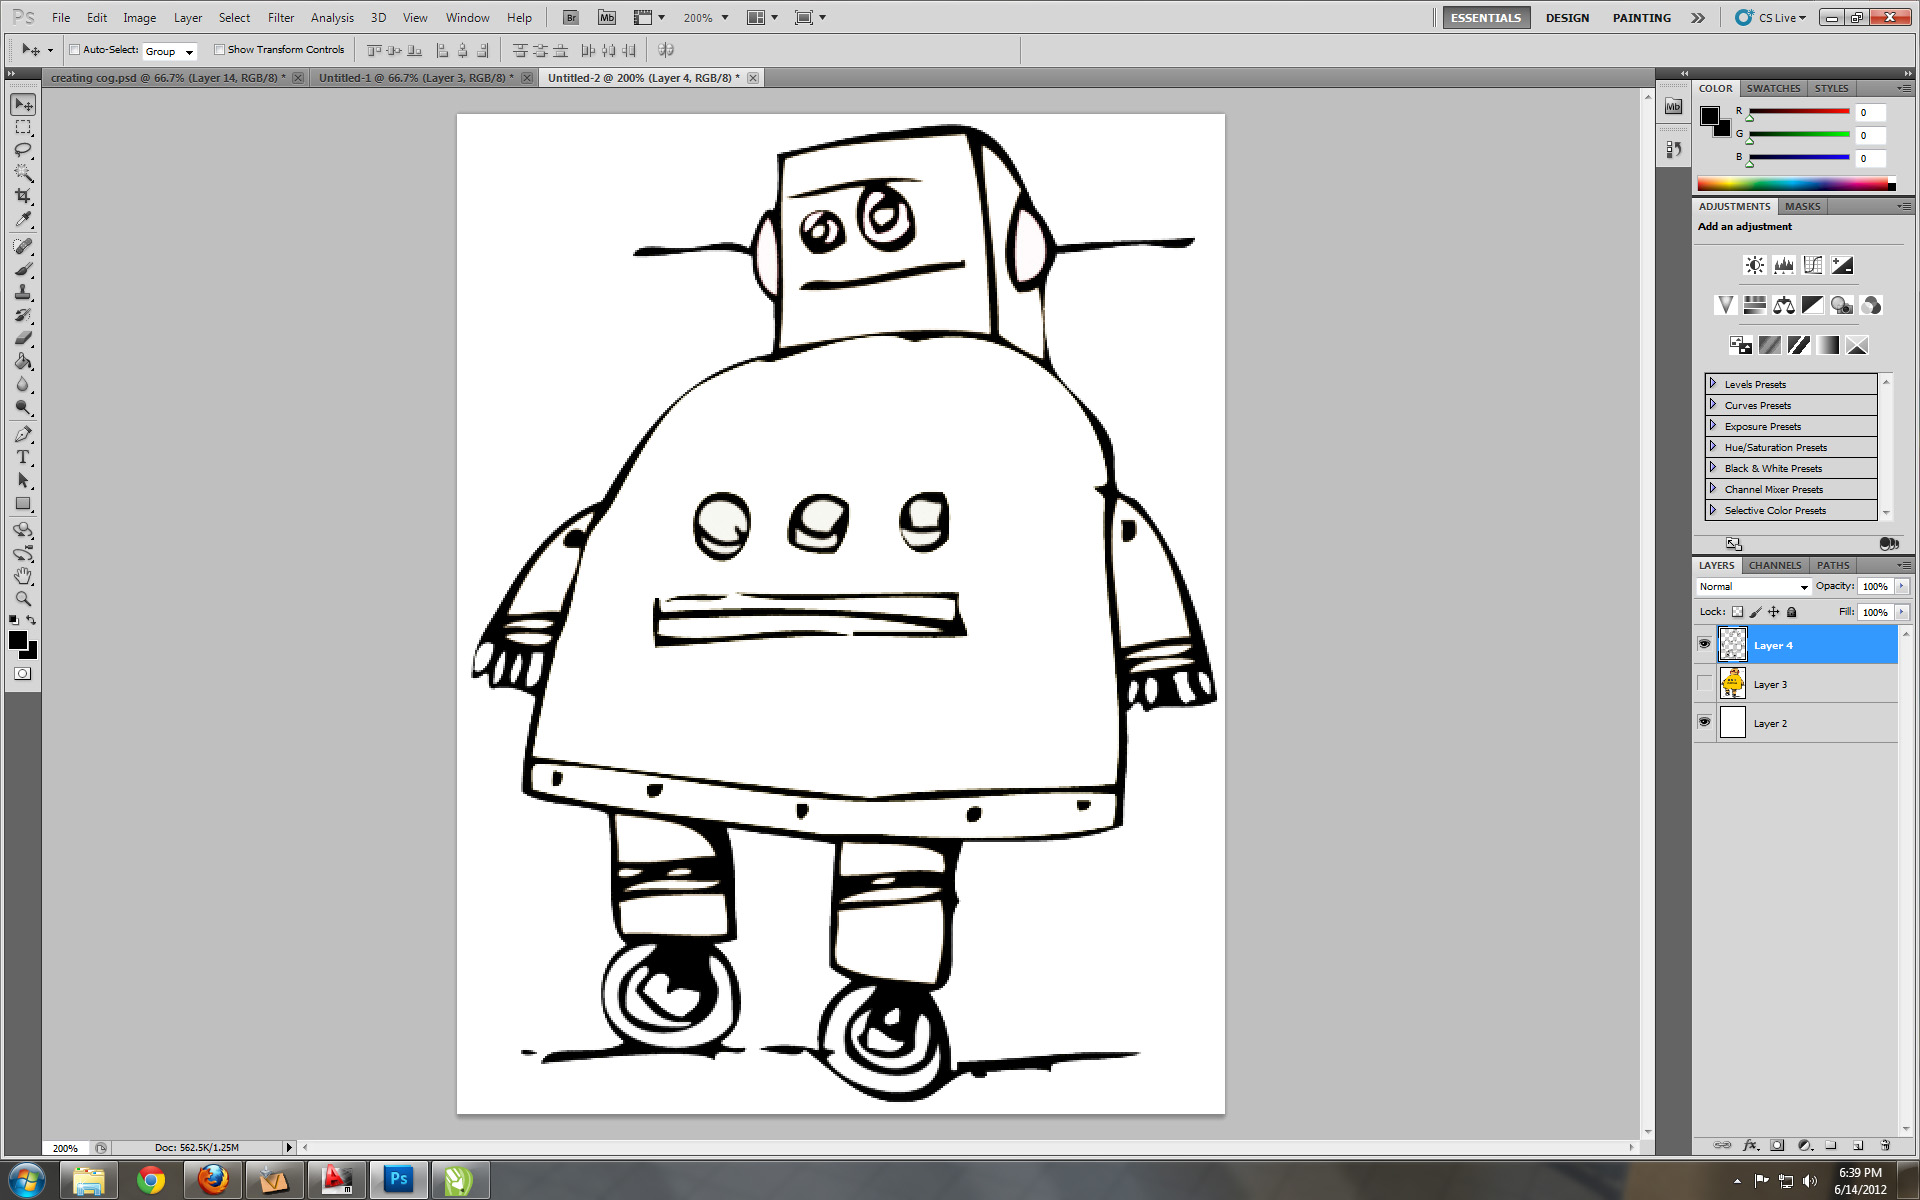Toggle lock image pixels brush icon
1920x1200 pixels.
[x=1755, y=612]
